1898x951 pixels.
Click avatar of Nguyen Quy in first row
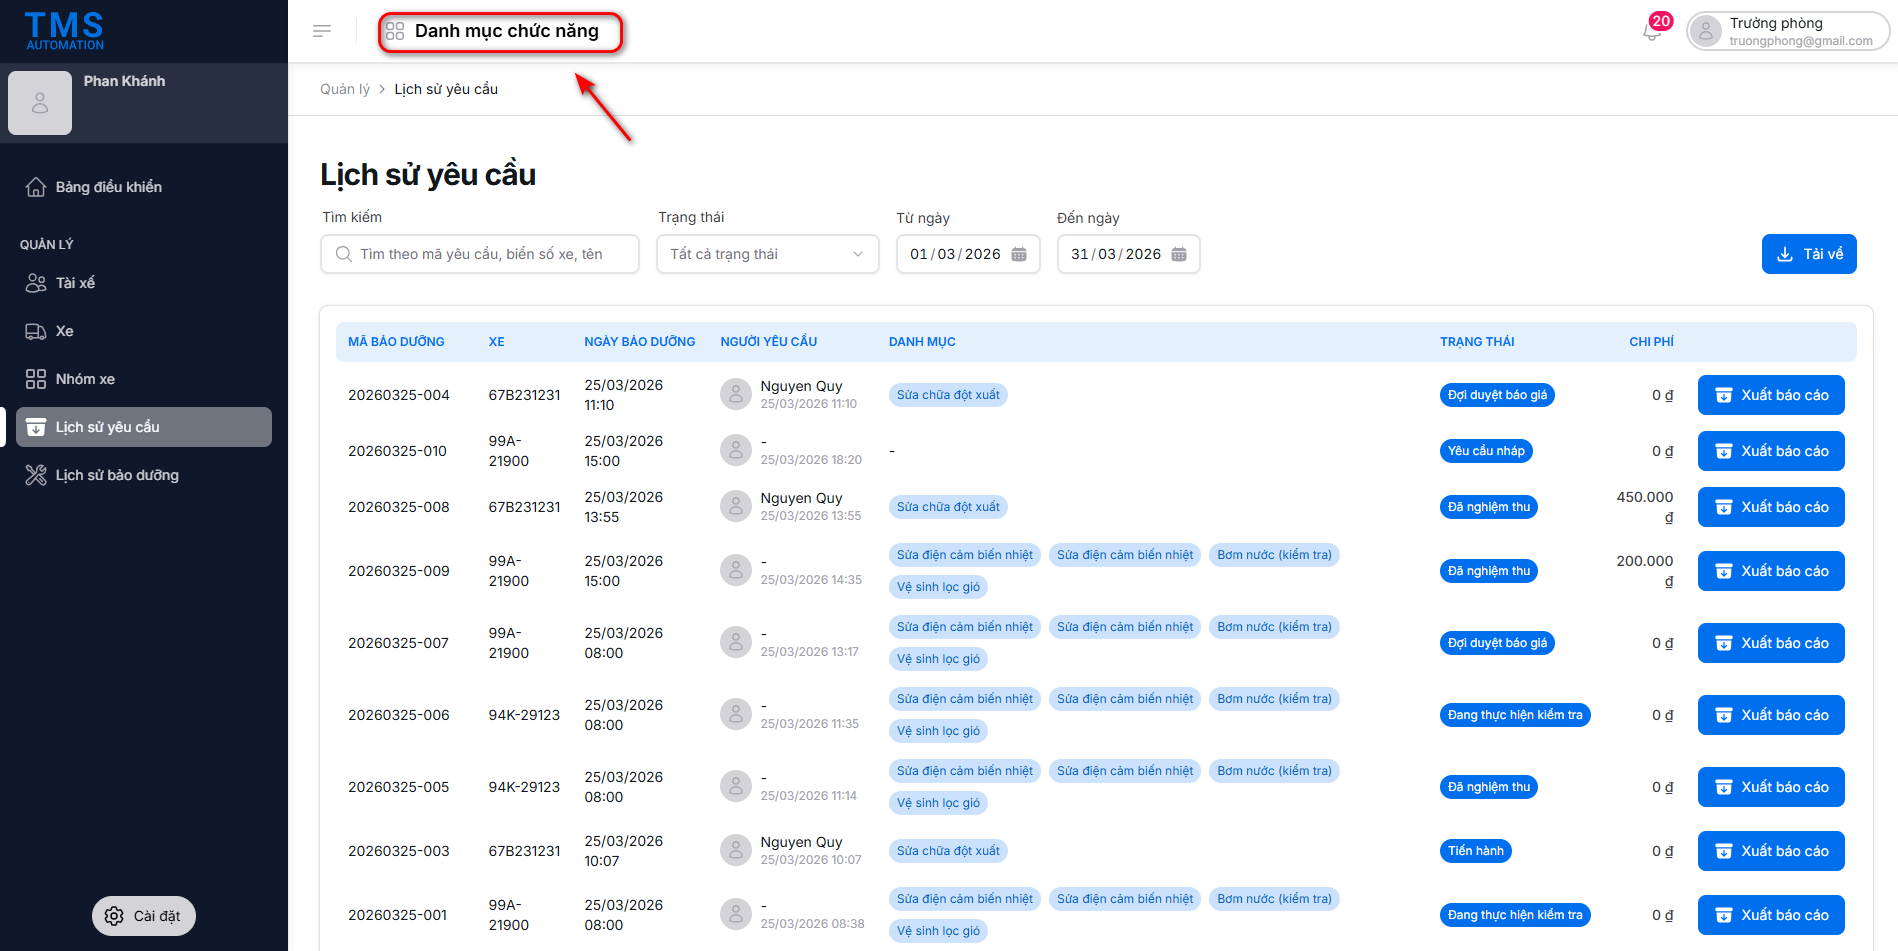[x=736, y=394]
